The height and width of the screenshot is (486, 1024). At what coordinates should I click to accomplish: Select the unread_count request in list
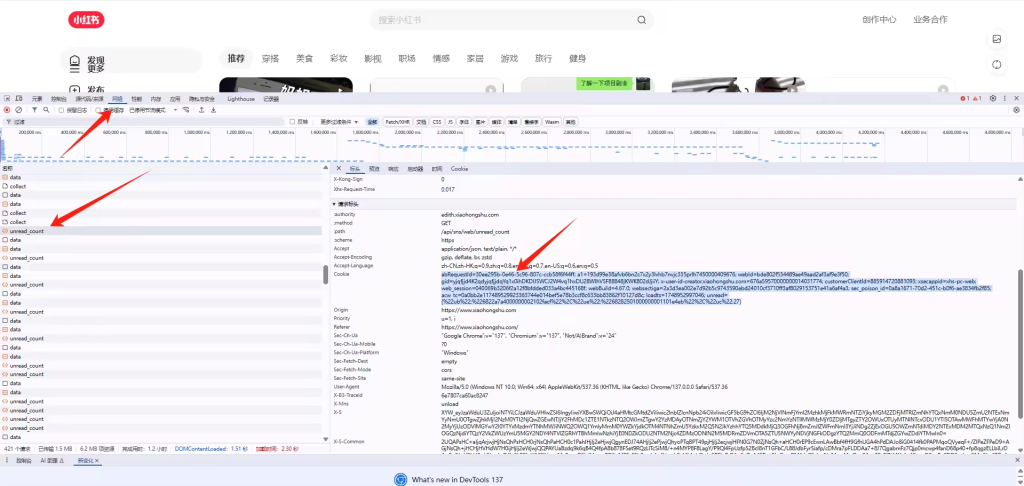pyautogui.click(x=27, y=231)
